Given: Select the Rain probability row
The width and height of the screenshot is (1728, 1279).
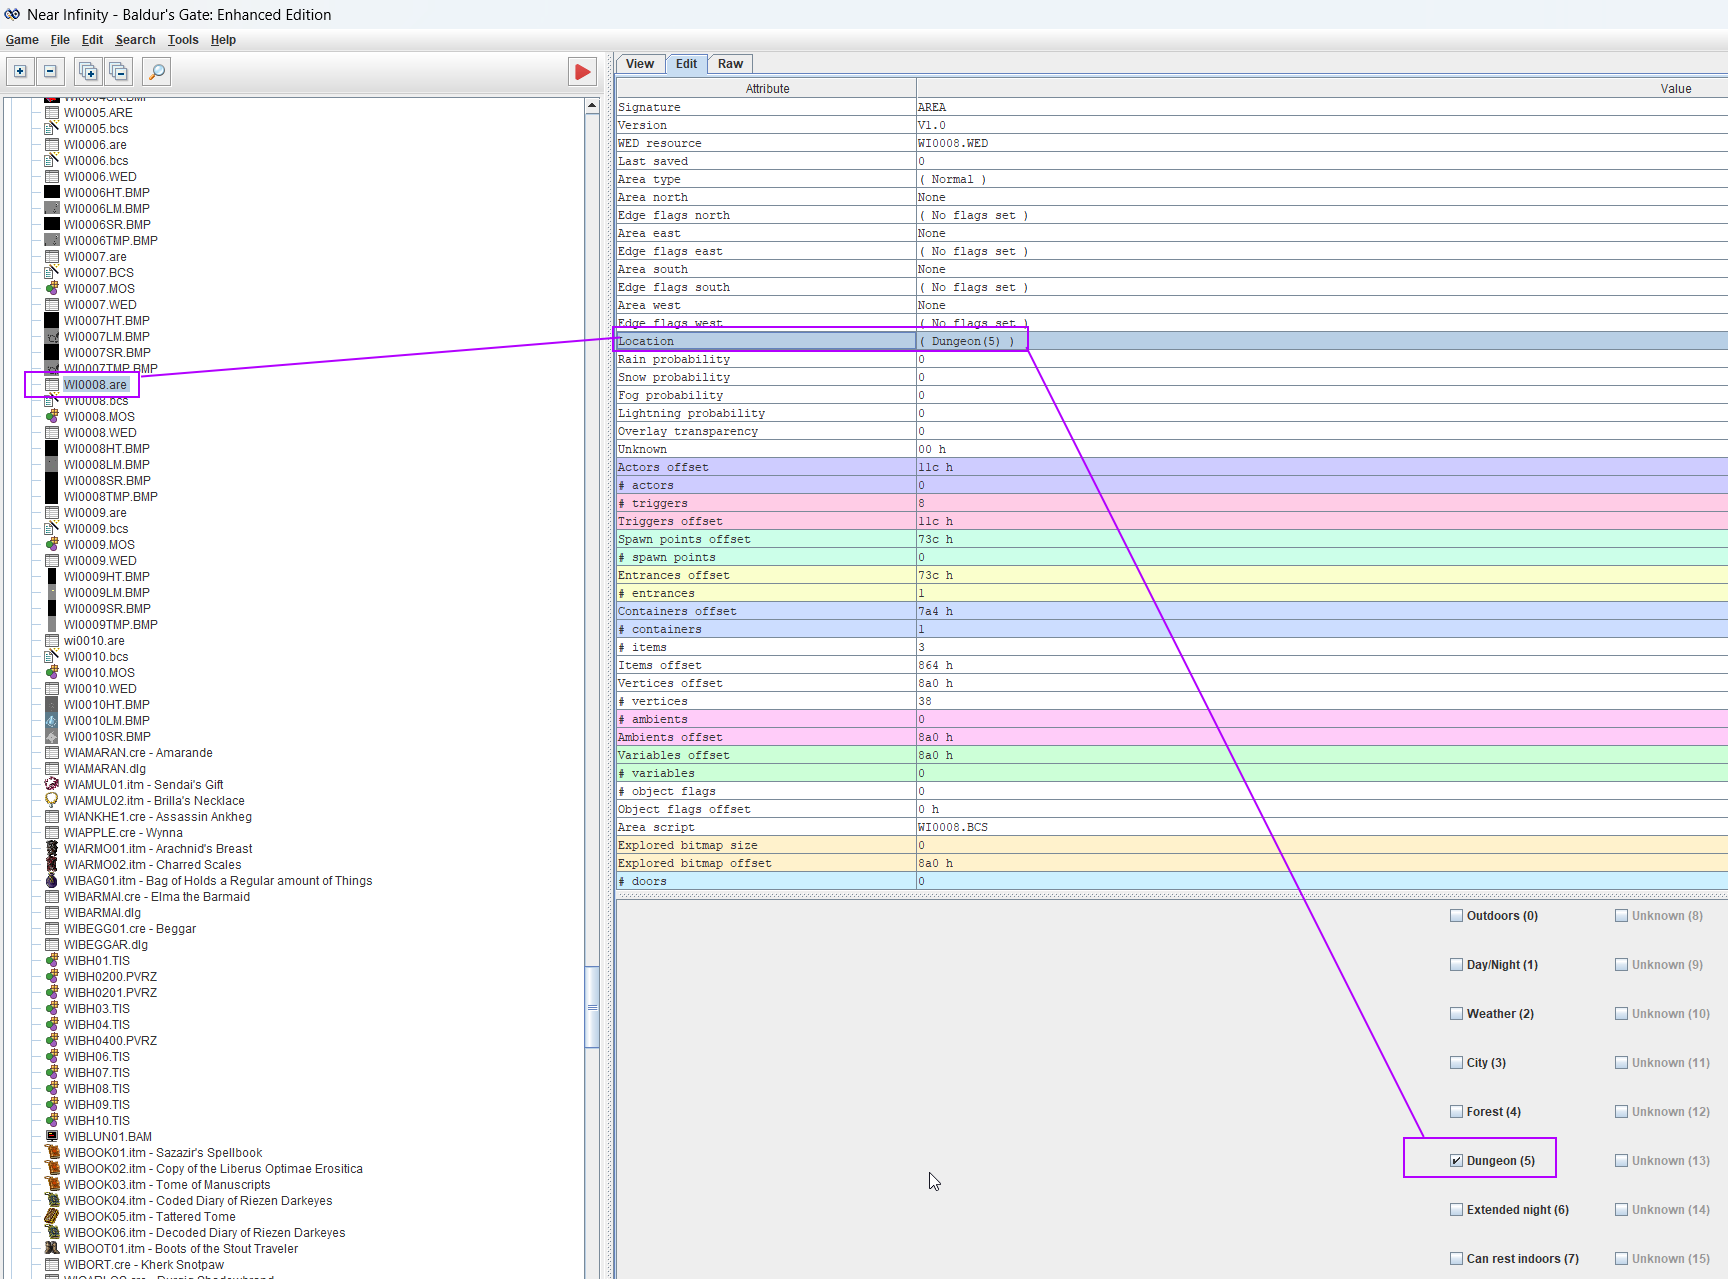Looking at the screenshot, I should pyautogui.click(x=1172, y=359).
